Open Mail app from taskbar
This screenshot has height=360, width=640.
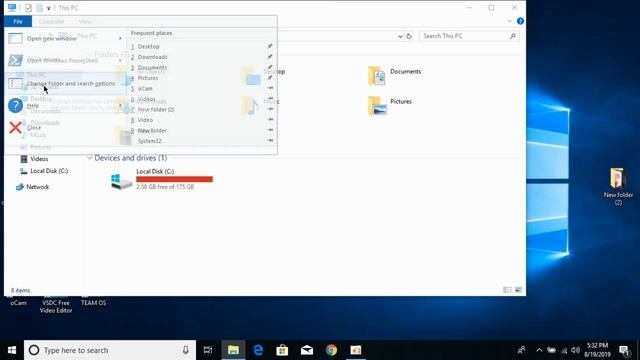click(307, 350)
